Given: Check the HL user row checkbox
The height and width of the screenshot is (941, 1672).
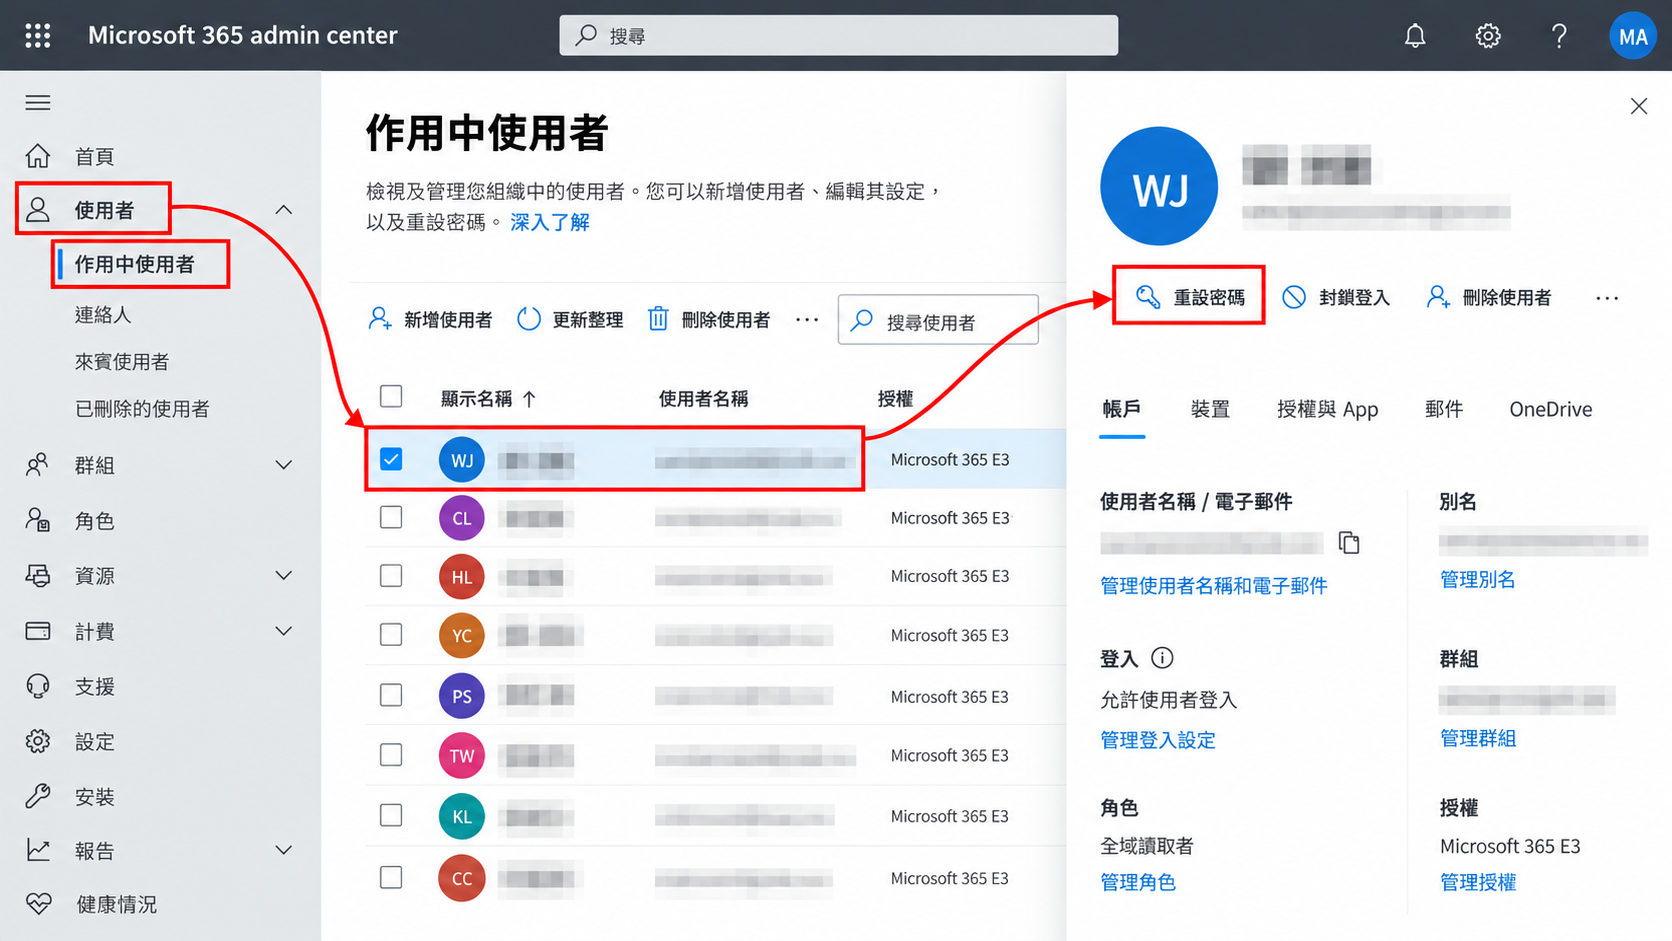Looking at the screenshot, I should (391, 576).
